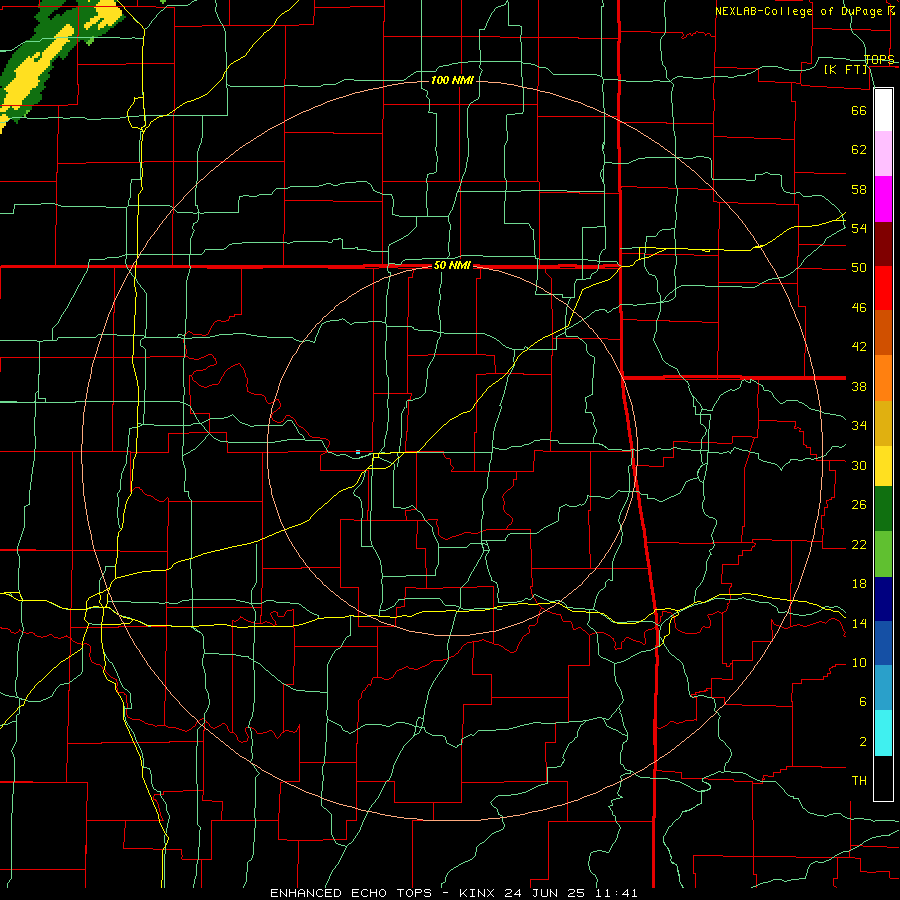
Task: Select the bright red scale swatch
Action: point(883,288)
